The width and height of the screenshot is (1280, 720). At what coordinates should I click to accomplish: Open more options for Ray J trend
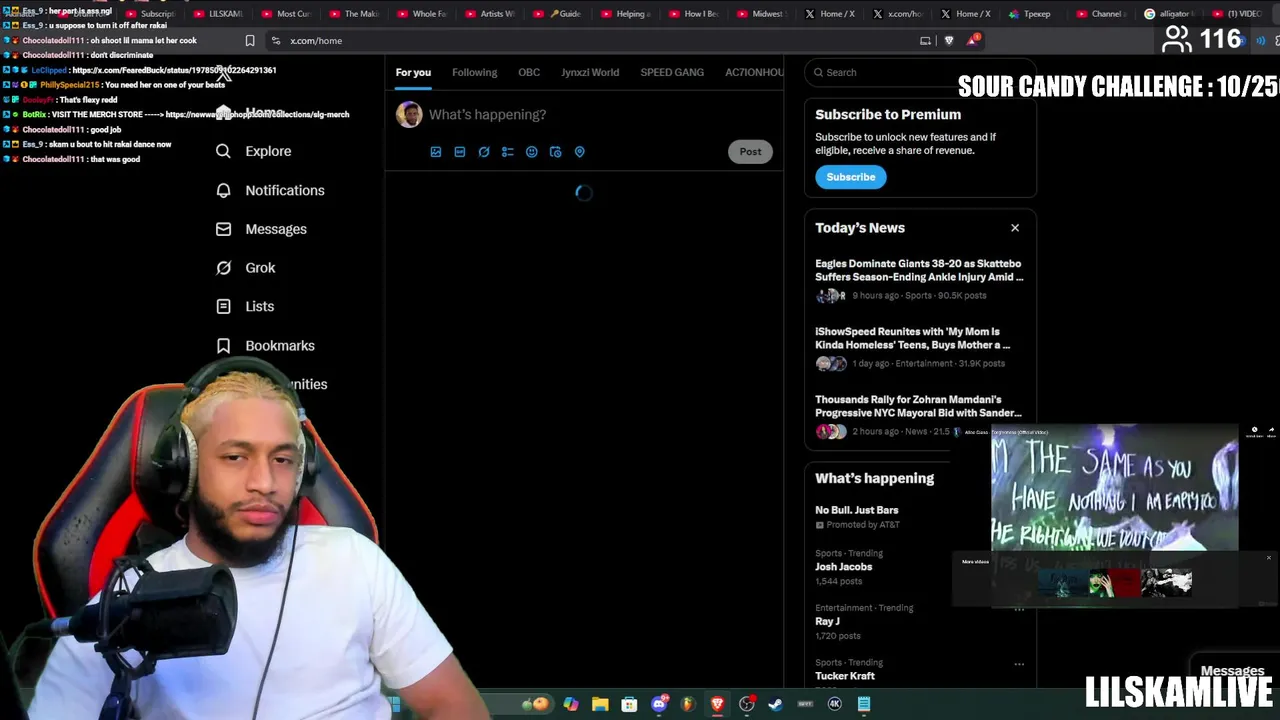click(1019, 609)
